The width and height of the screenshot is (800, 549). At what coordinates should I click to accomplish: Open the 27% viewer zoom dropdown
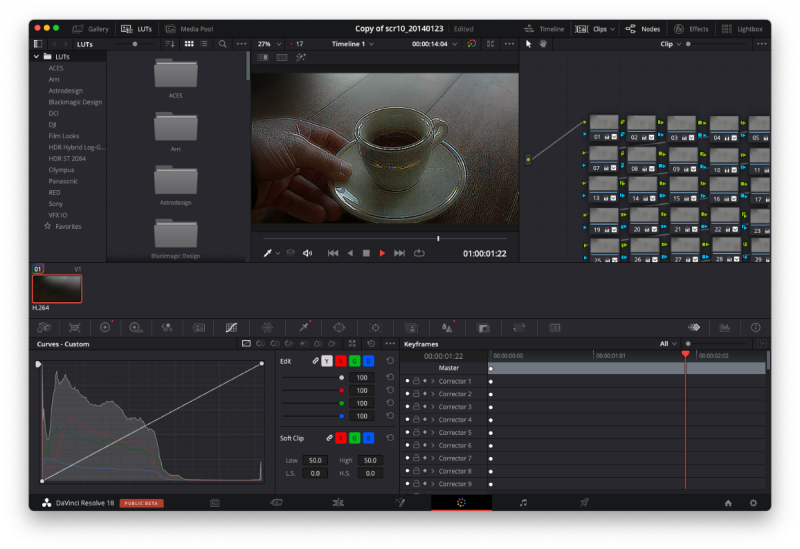pos(268,44)
